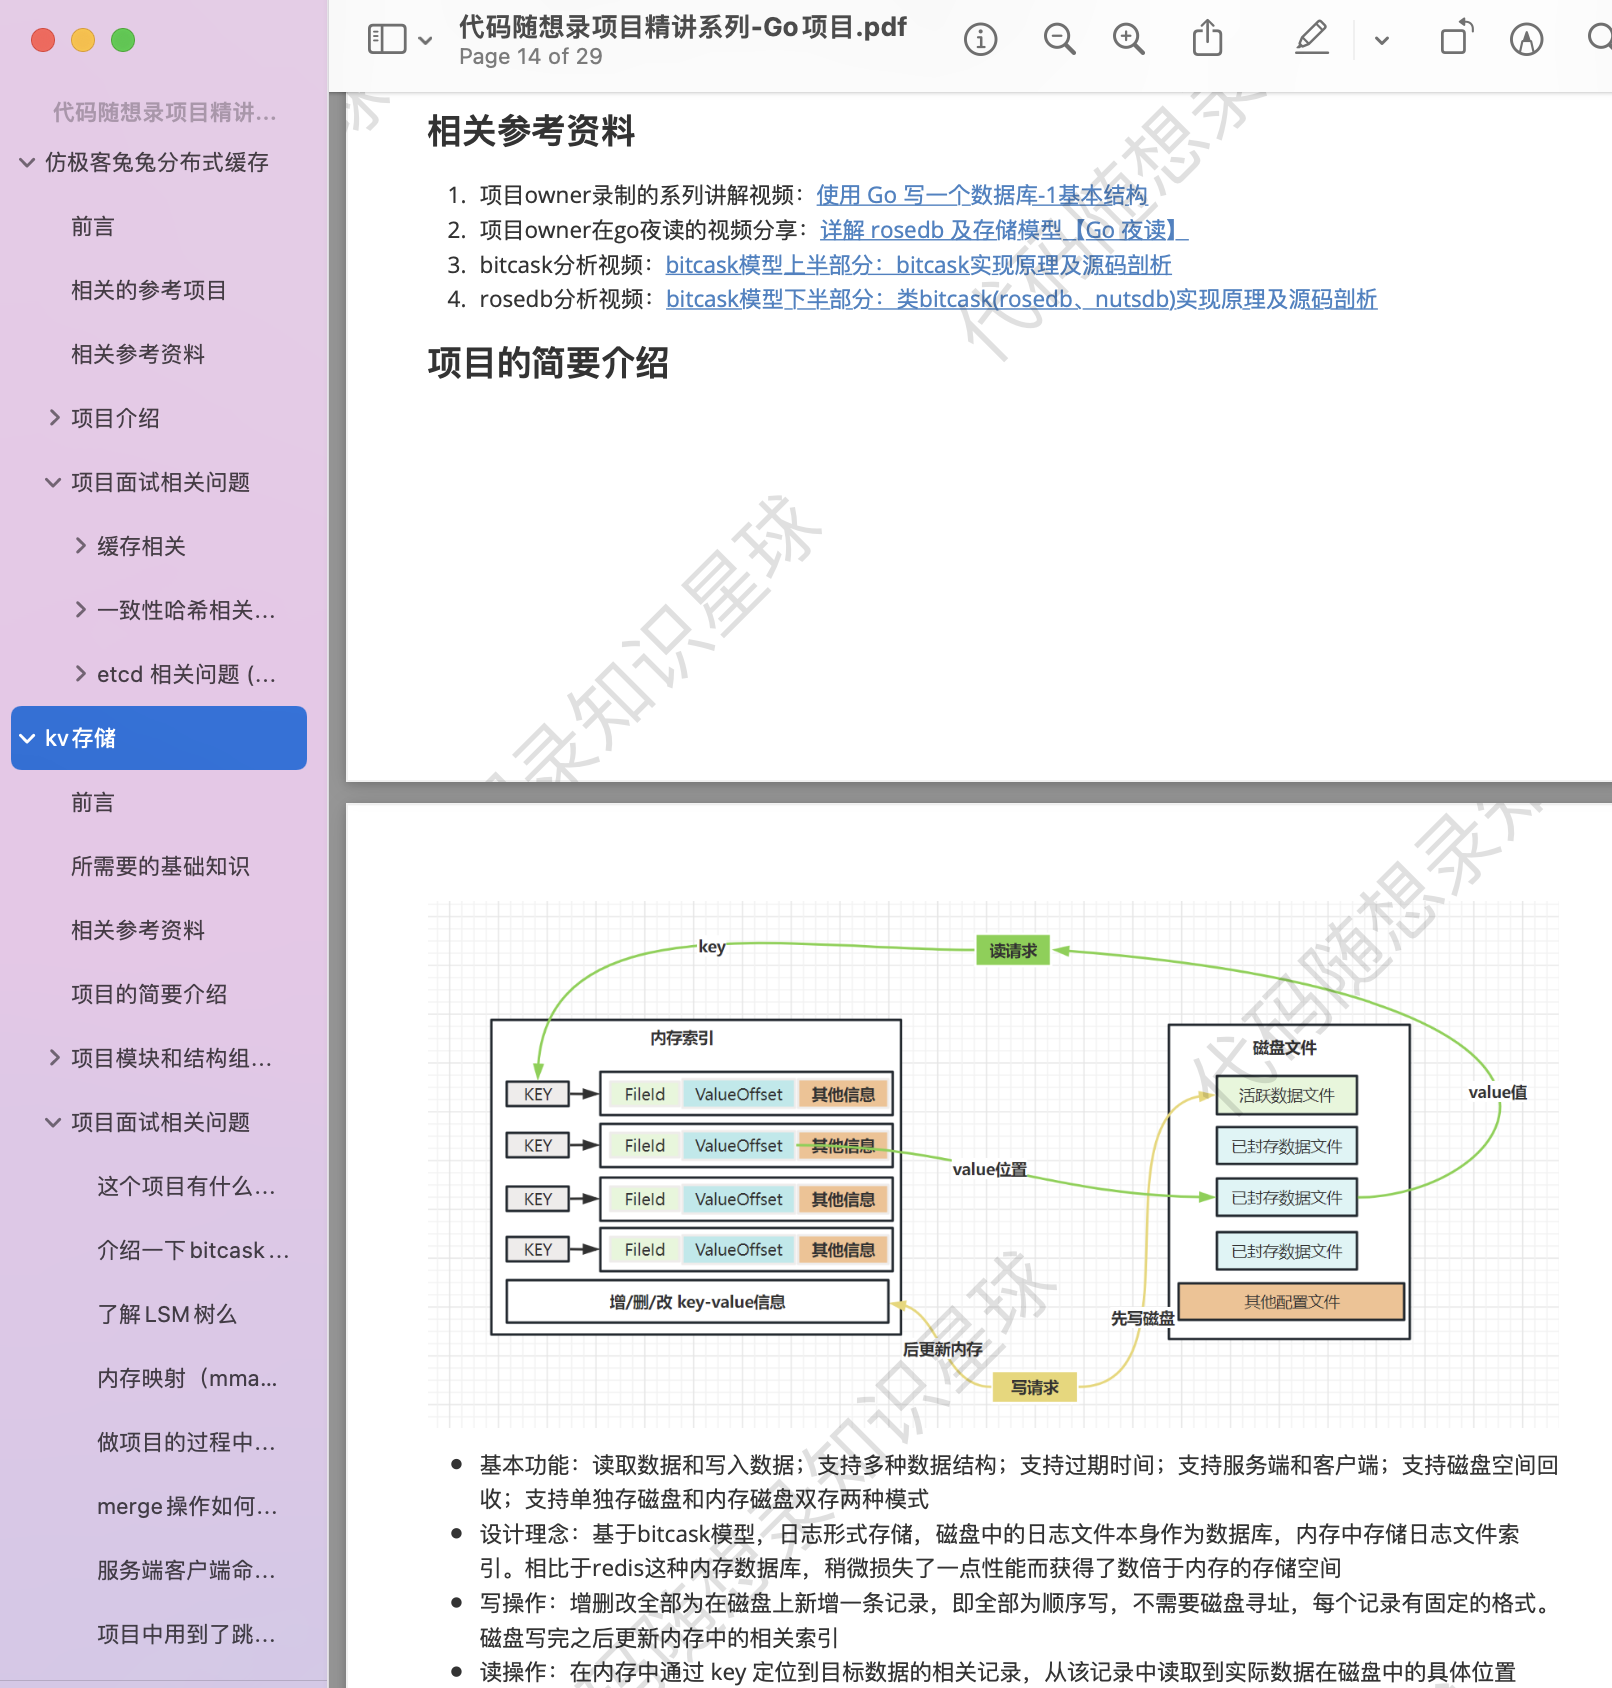Open 服务端客户端命 outline entry
The image size is (1612, 1688).
[186, 1570]
